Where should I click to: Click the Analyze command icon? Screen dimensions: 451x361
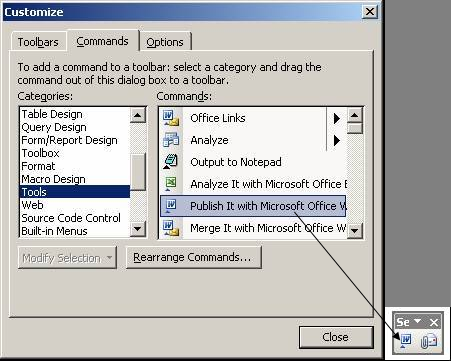tap(171, 140)
